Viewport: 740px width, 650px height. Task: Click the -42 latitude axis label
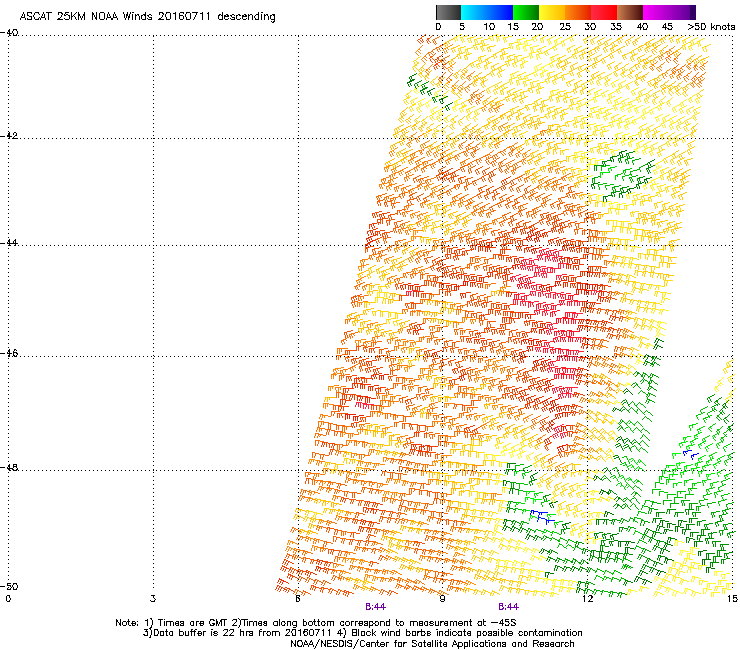click(9, 135)
